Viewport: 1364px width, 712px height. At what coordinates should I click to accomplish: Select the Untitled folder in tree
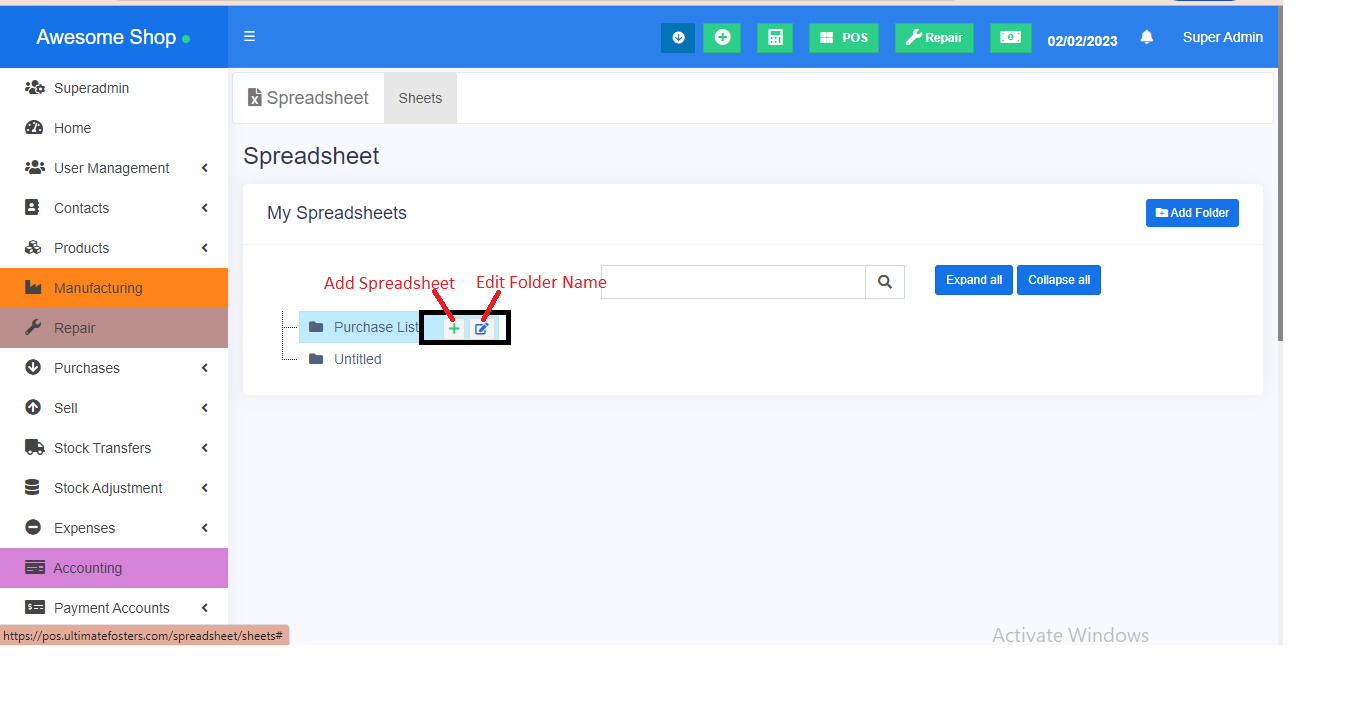357,359
